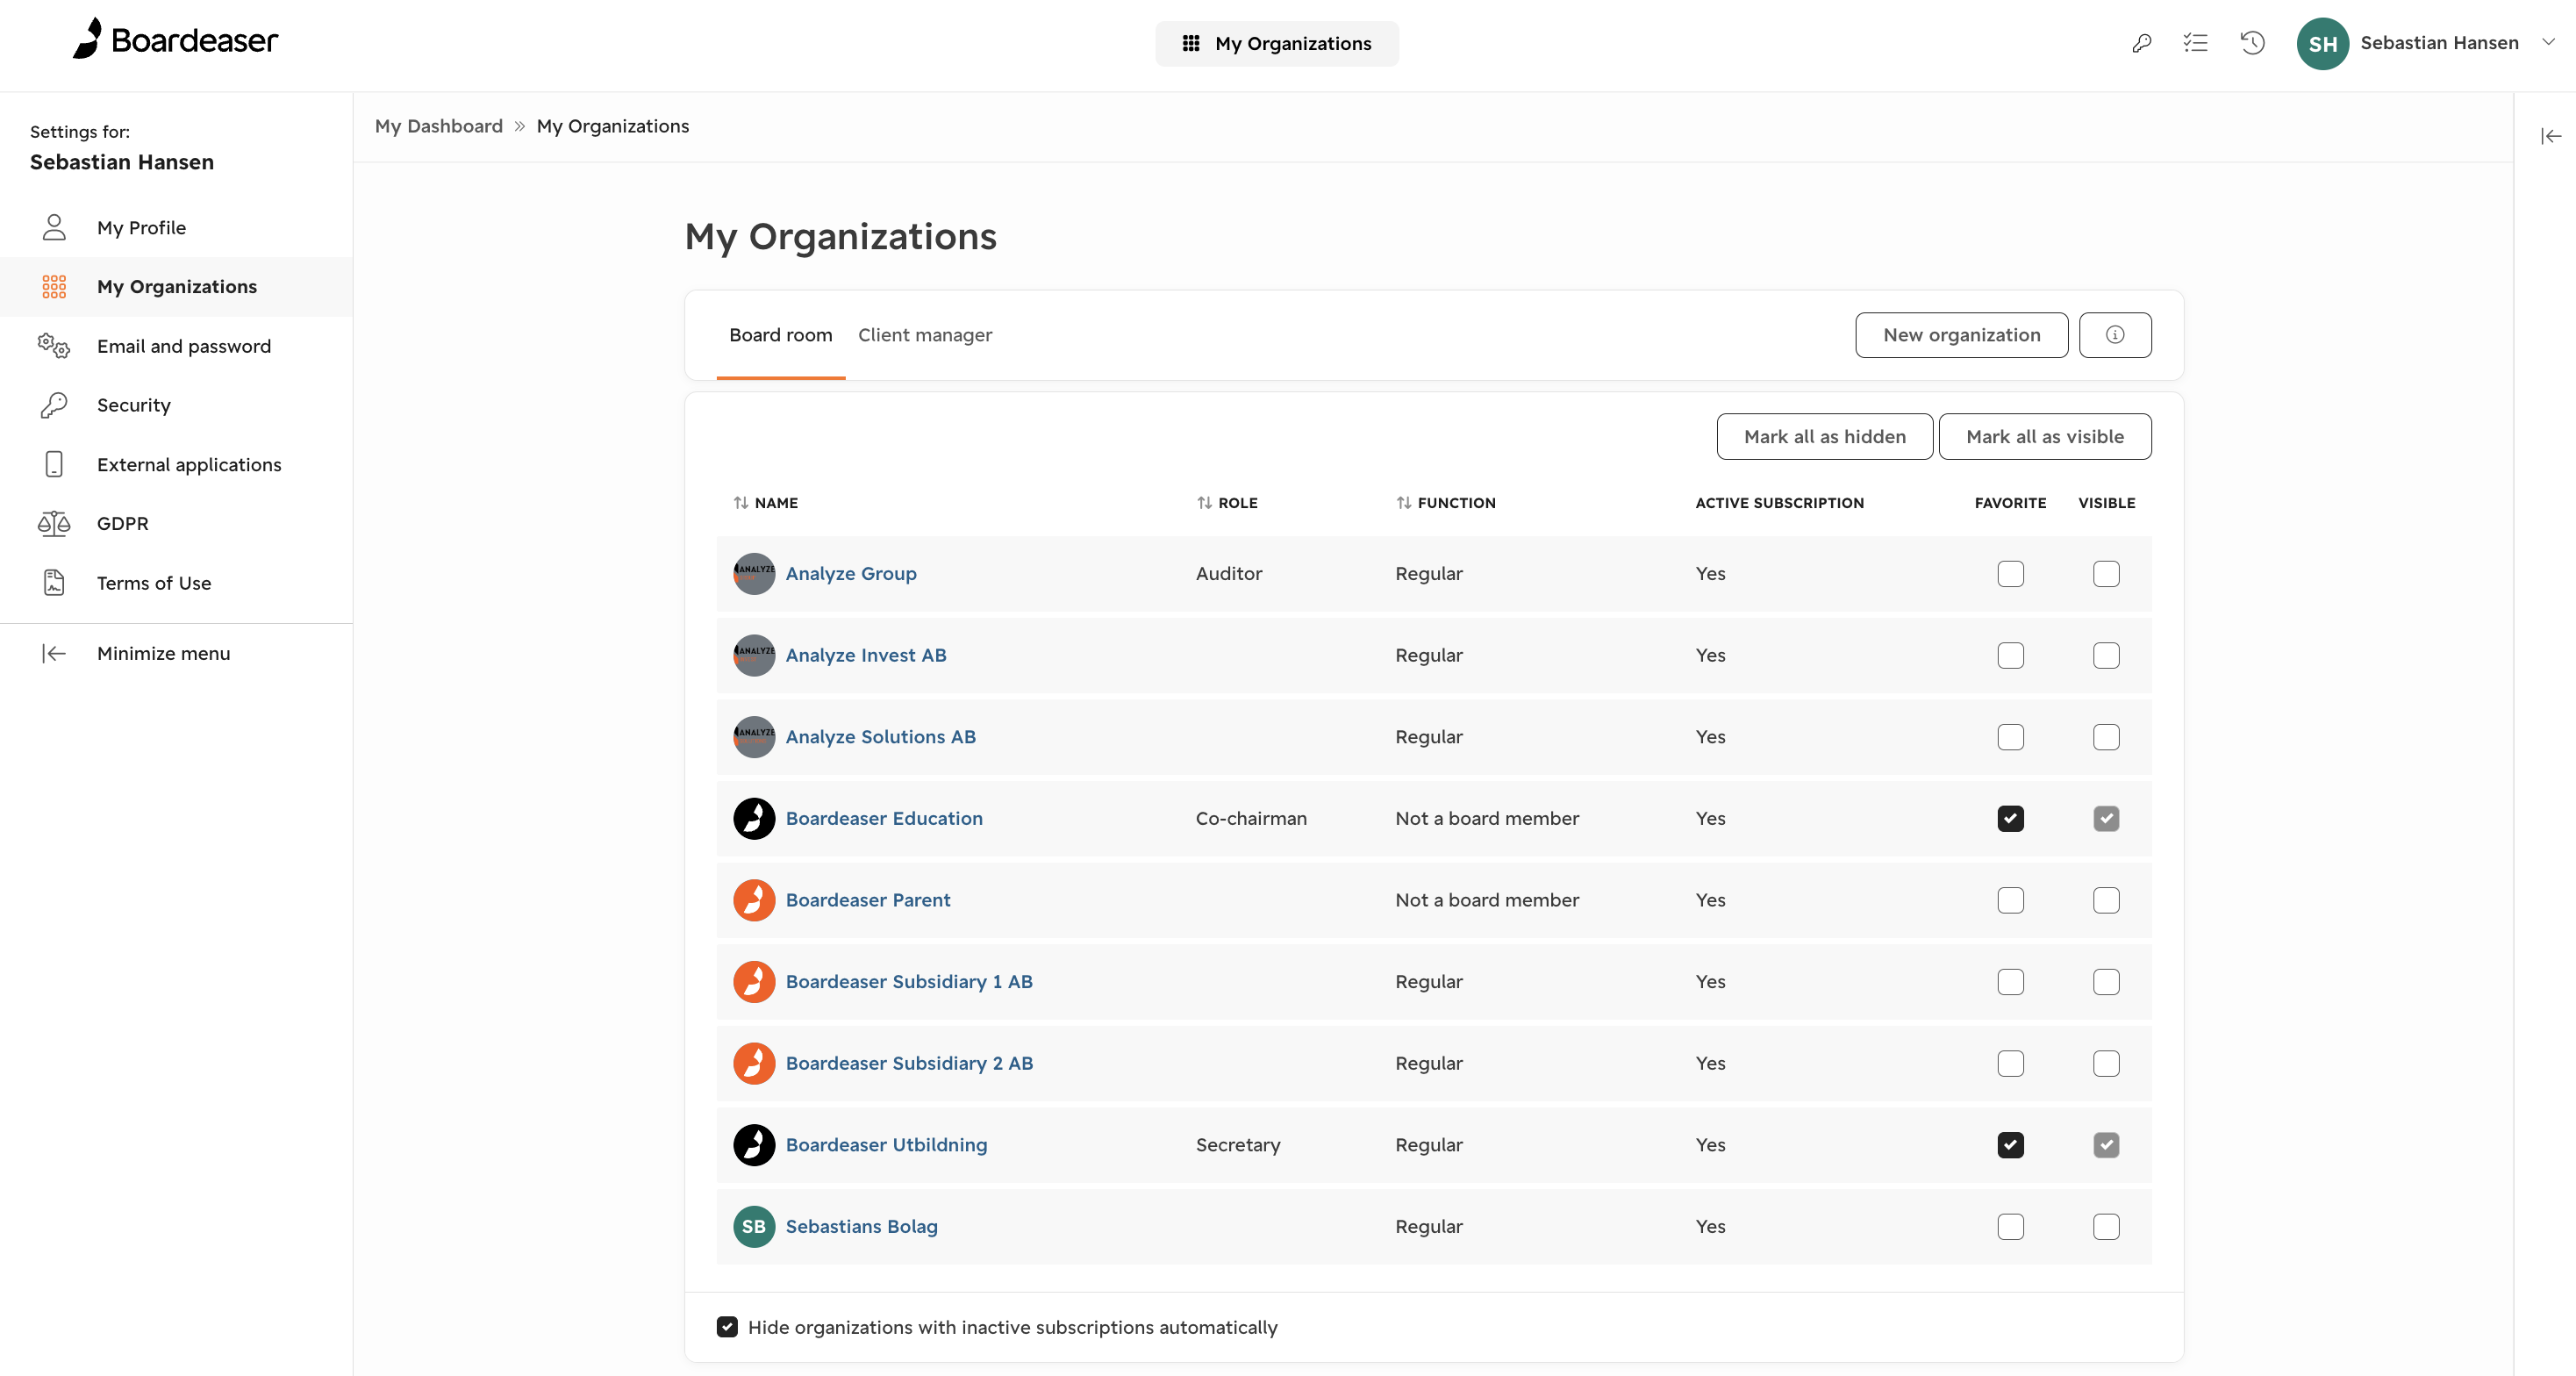Open the Boardeaser Parent organization link
Screen dimensions: 2576x1376
868,900
